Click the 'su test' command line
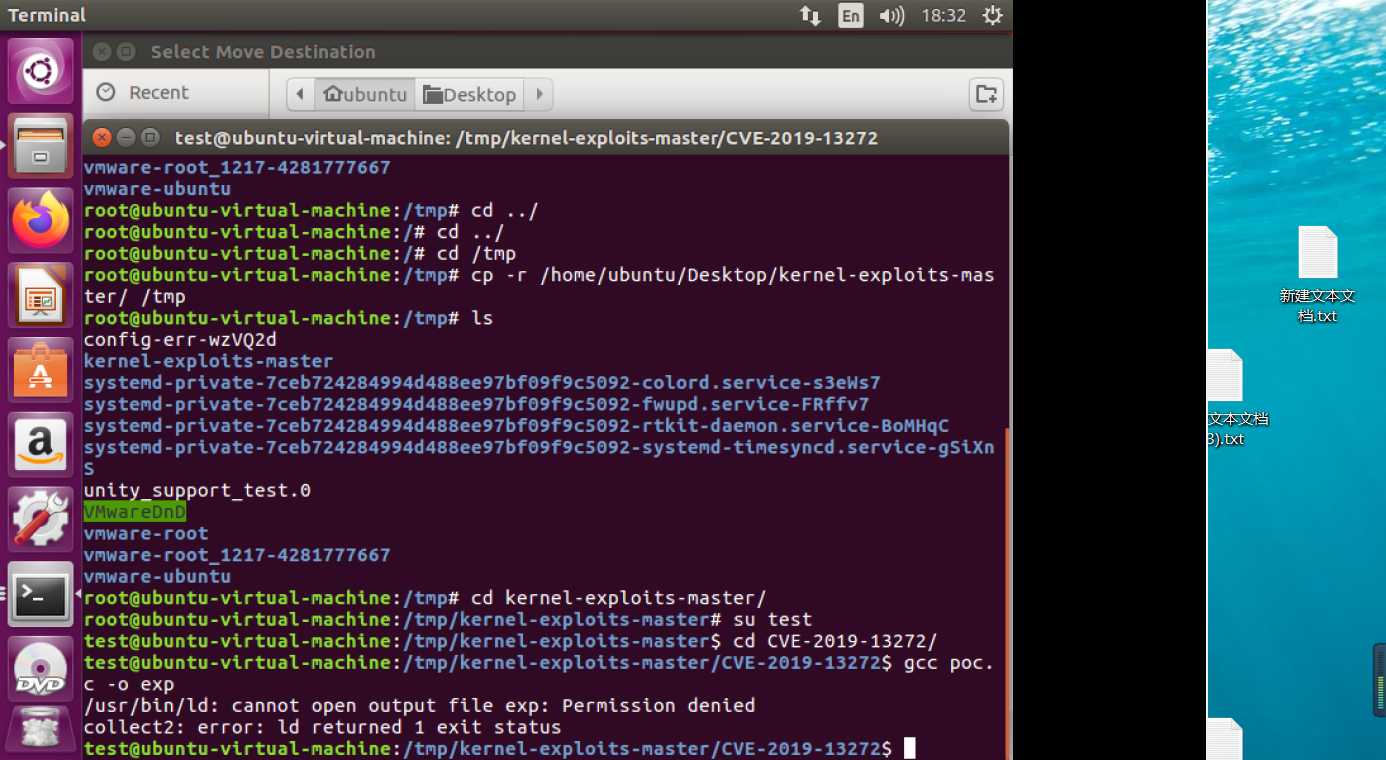Screen dimensions: 1386x760 [772, 620]
